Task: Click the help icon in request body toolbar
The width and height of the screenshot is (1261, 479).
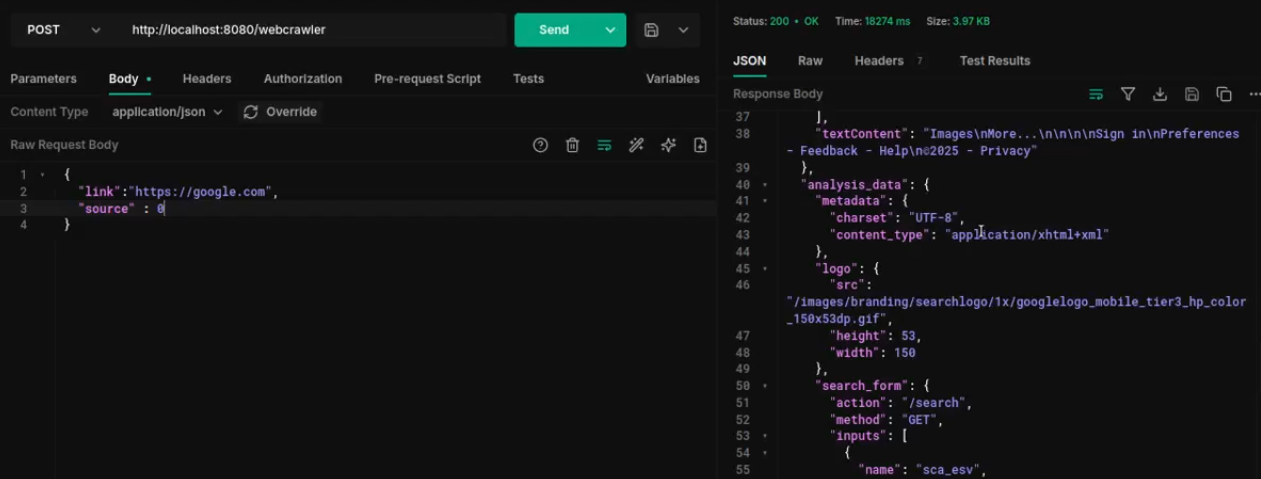Action: click(540, 145)
